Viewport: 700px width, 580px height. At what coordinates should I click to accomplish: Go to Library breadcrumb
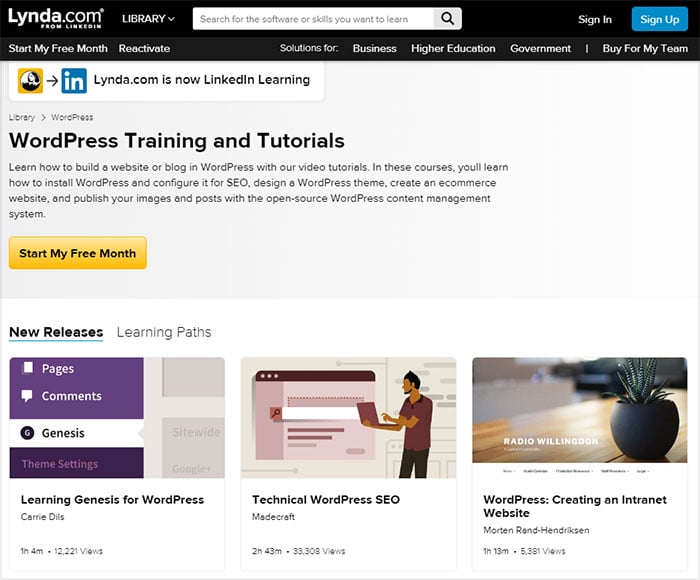tap(22, 117)
